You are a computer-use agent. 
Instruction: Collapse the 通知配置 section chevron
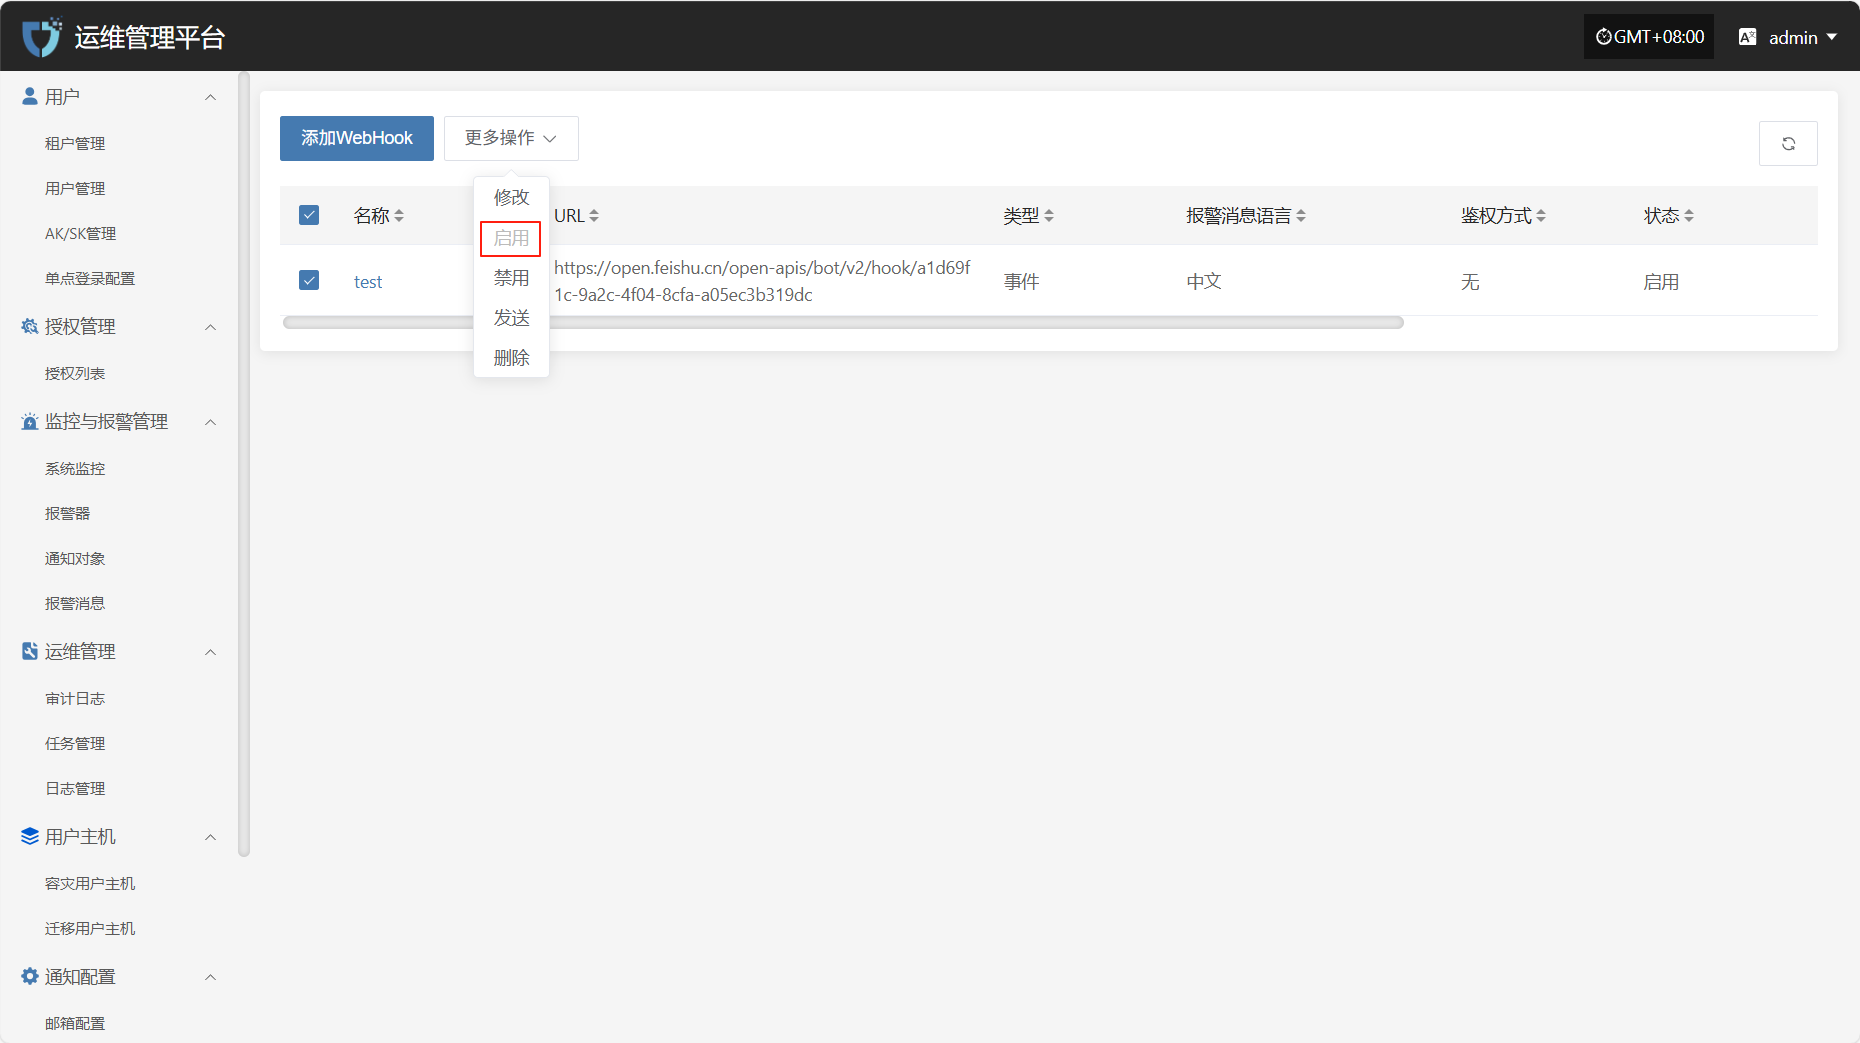(210, 977)
